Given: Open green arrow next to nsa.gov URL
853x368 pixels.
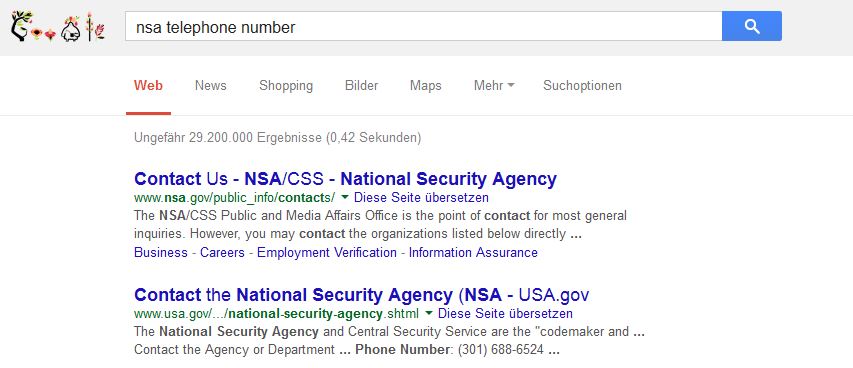Looking at the screenshot, I should 345,197.
